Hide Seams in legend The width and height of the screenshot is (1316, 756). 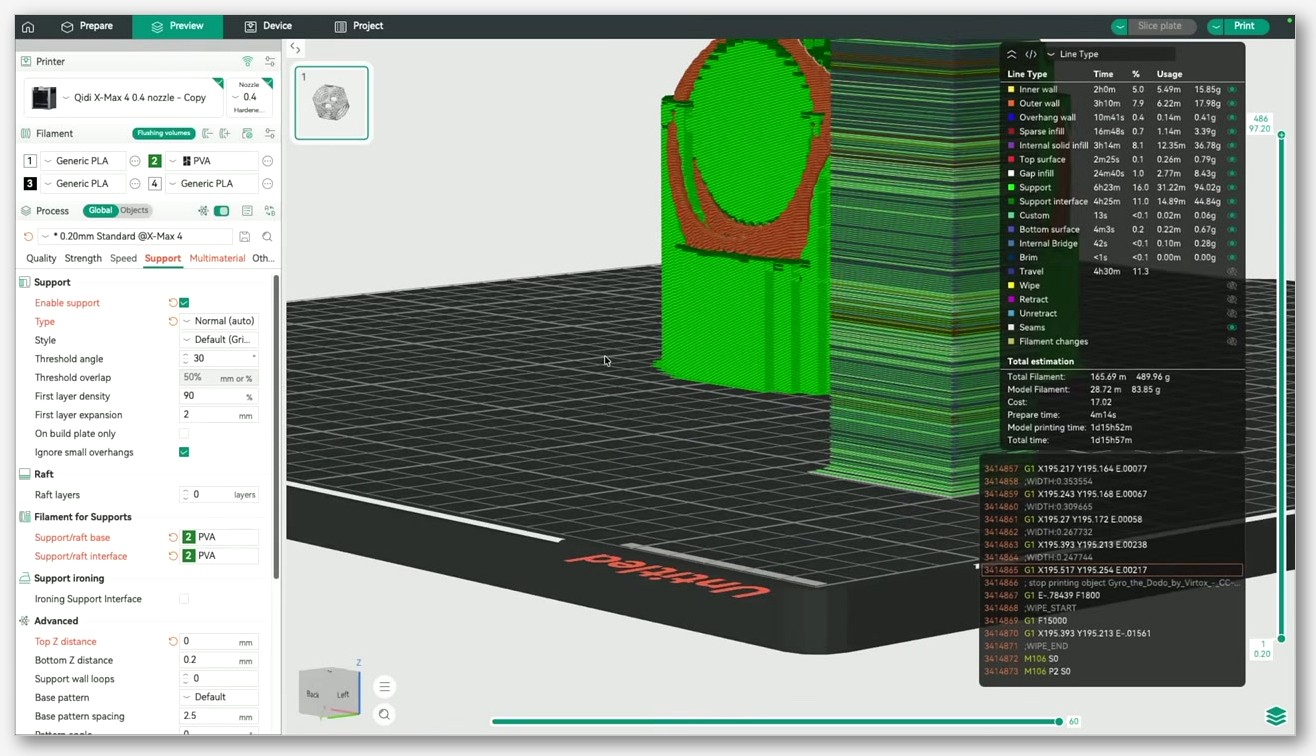1232,328
